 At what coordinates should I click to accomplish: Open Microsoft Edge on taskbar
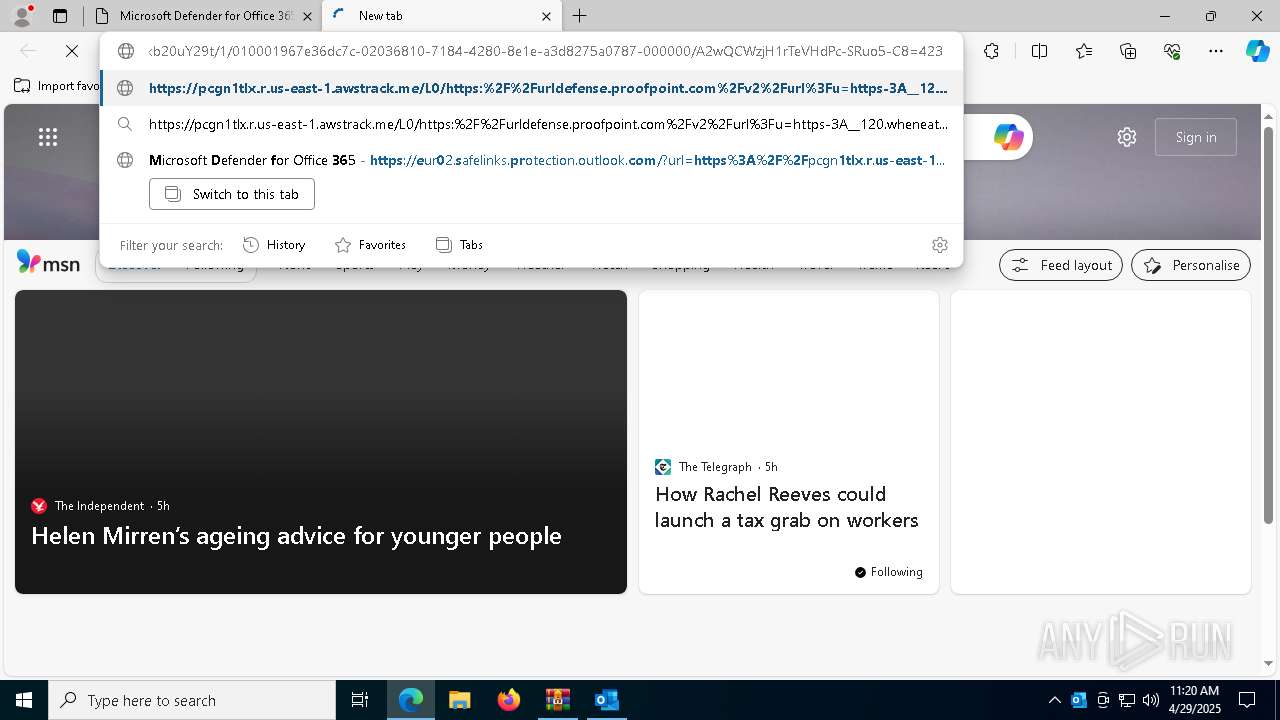pos(411,700)
